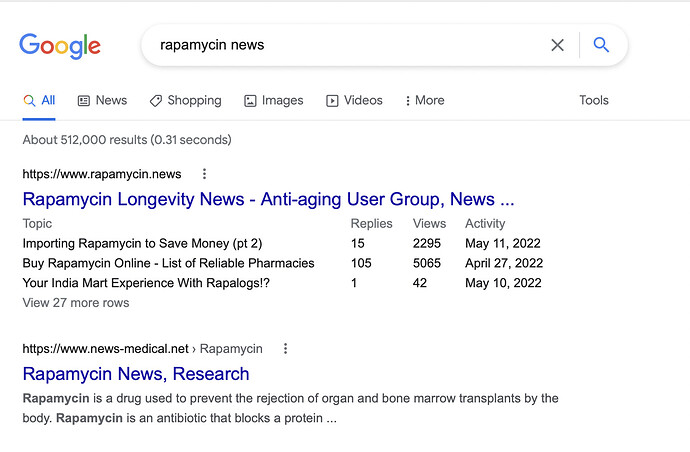The image size is (690, 452).
Task: Switch to the Videos tab
Action: point(354,100)
